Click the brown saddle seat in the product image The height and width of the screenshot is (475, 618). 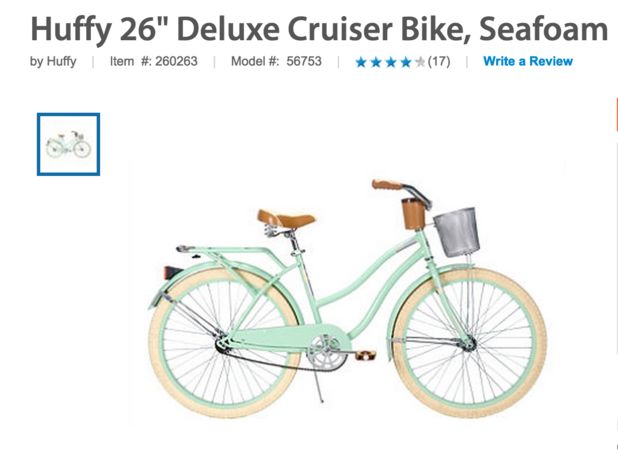click(x=286, y=219)
